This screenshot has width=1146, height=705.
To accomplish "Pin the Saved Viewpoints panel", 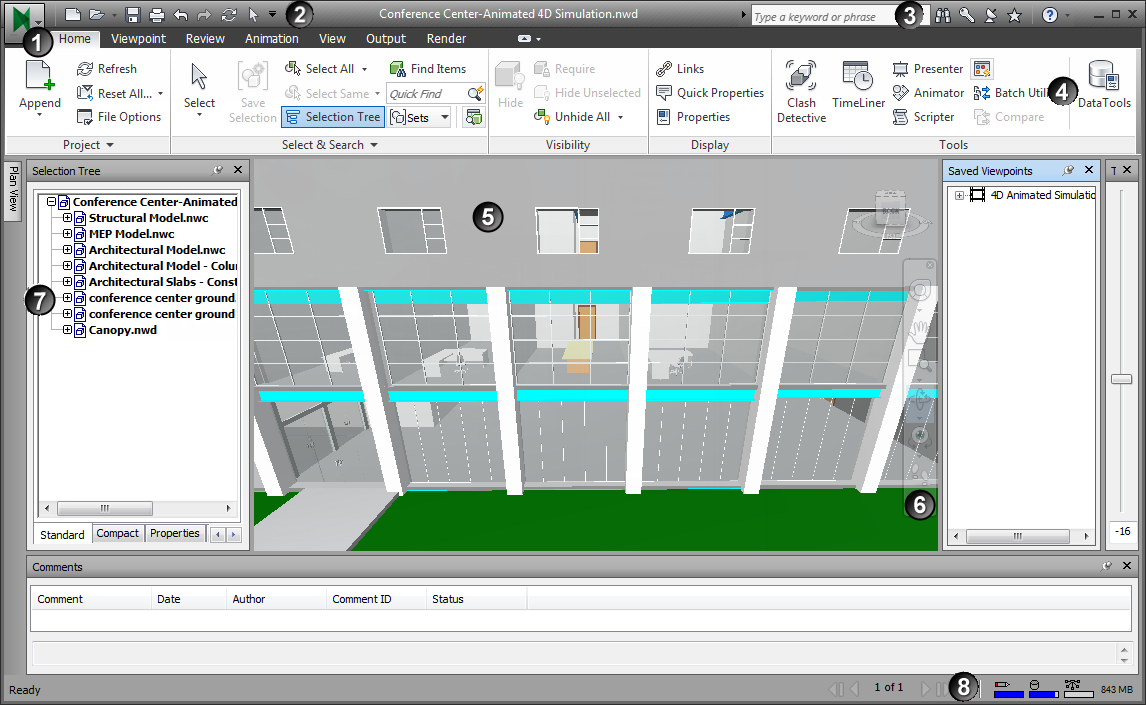I will click(x=1069, y=170).
